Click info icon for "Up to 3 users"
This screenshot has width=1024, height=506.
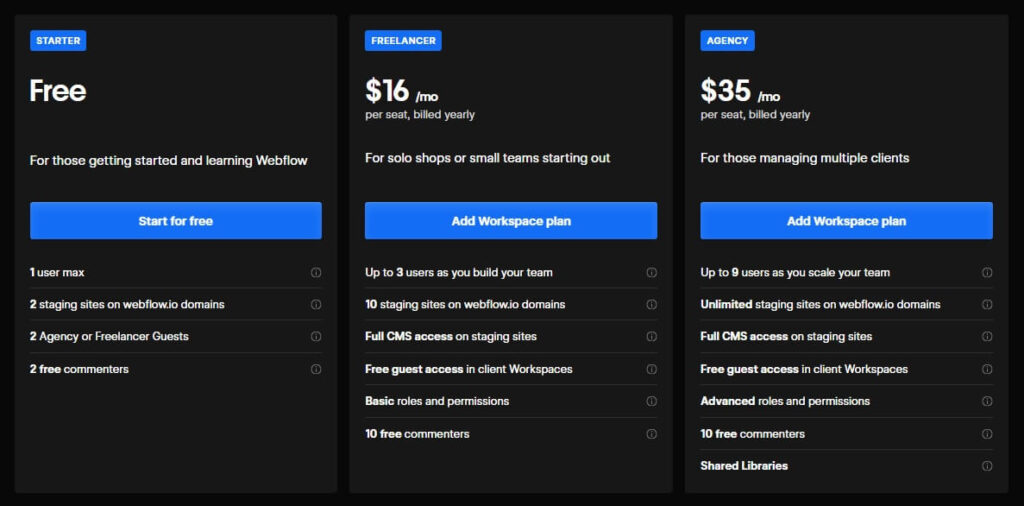[651, 272]
